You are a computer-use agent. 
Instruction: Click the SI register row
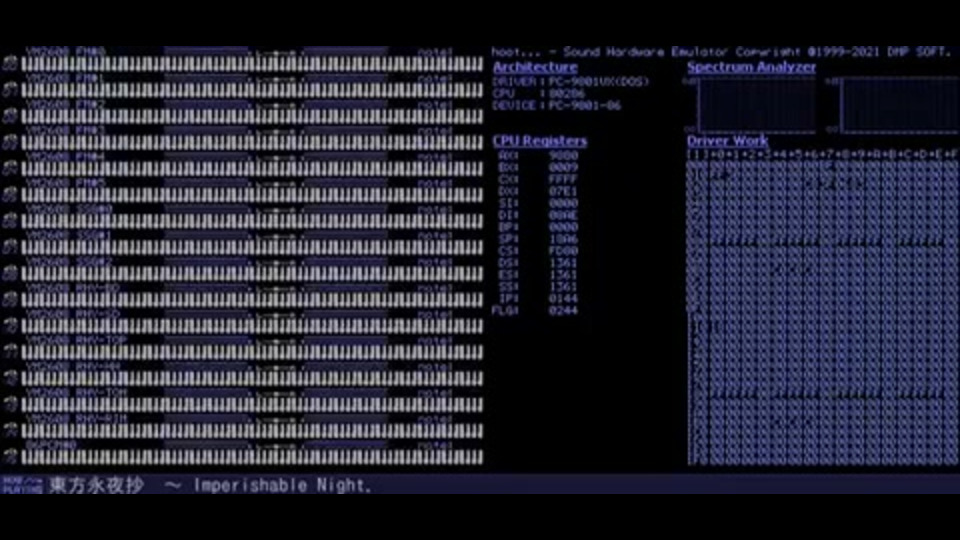[x=538, y=203]
